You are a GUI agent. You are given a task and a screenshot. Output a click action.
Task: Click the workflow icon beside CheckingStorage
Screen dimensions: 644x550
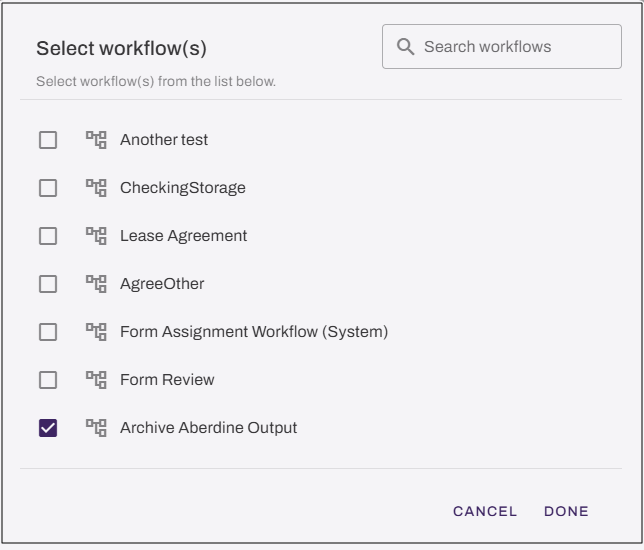[x=96, y=188]
